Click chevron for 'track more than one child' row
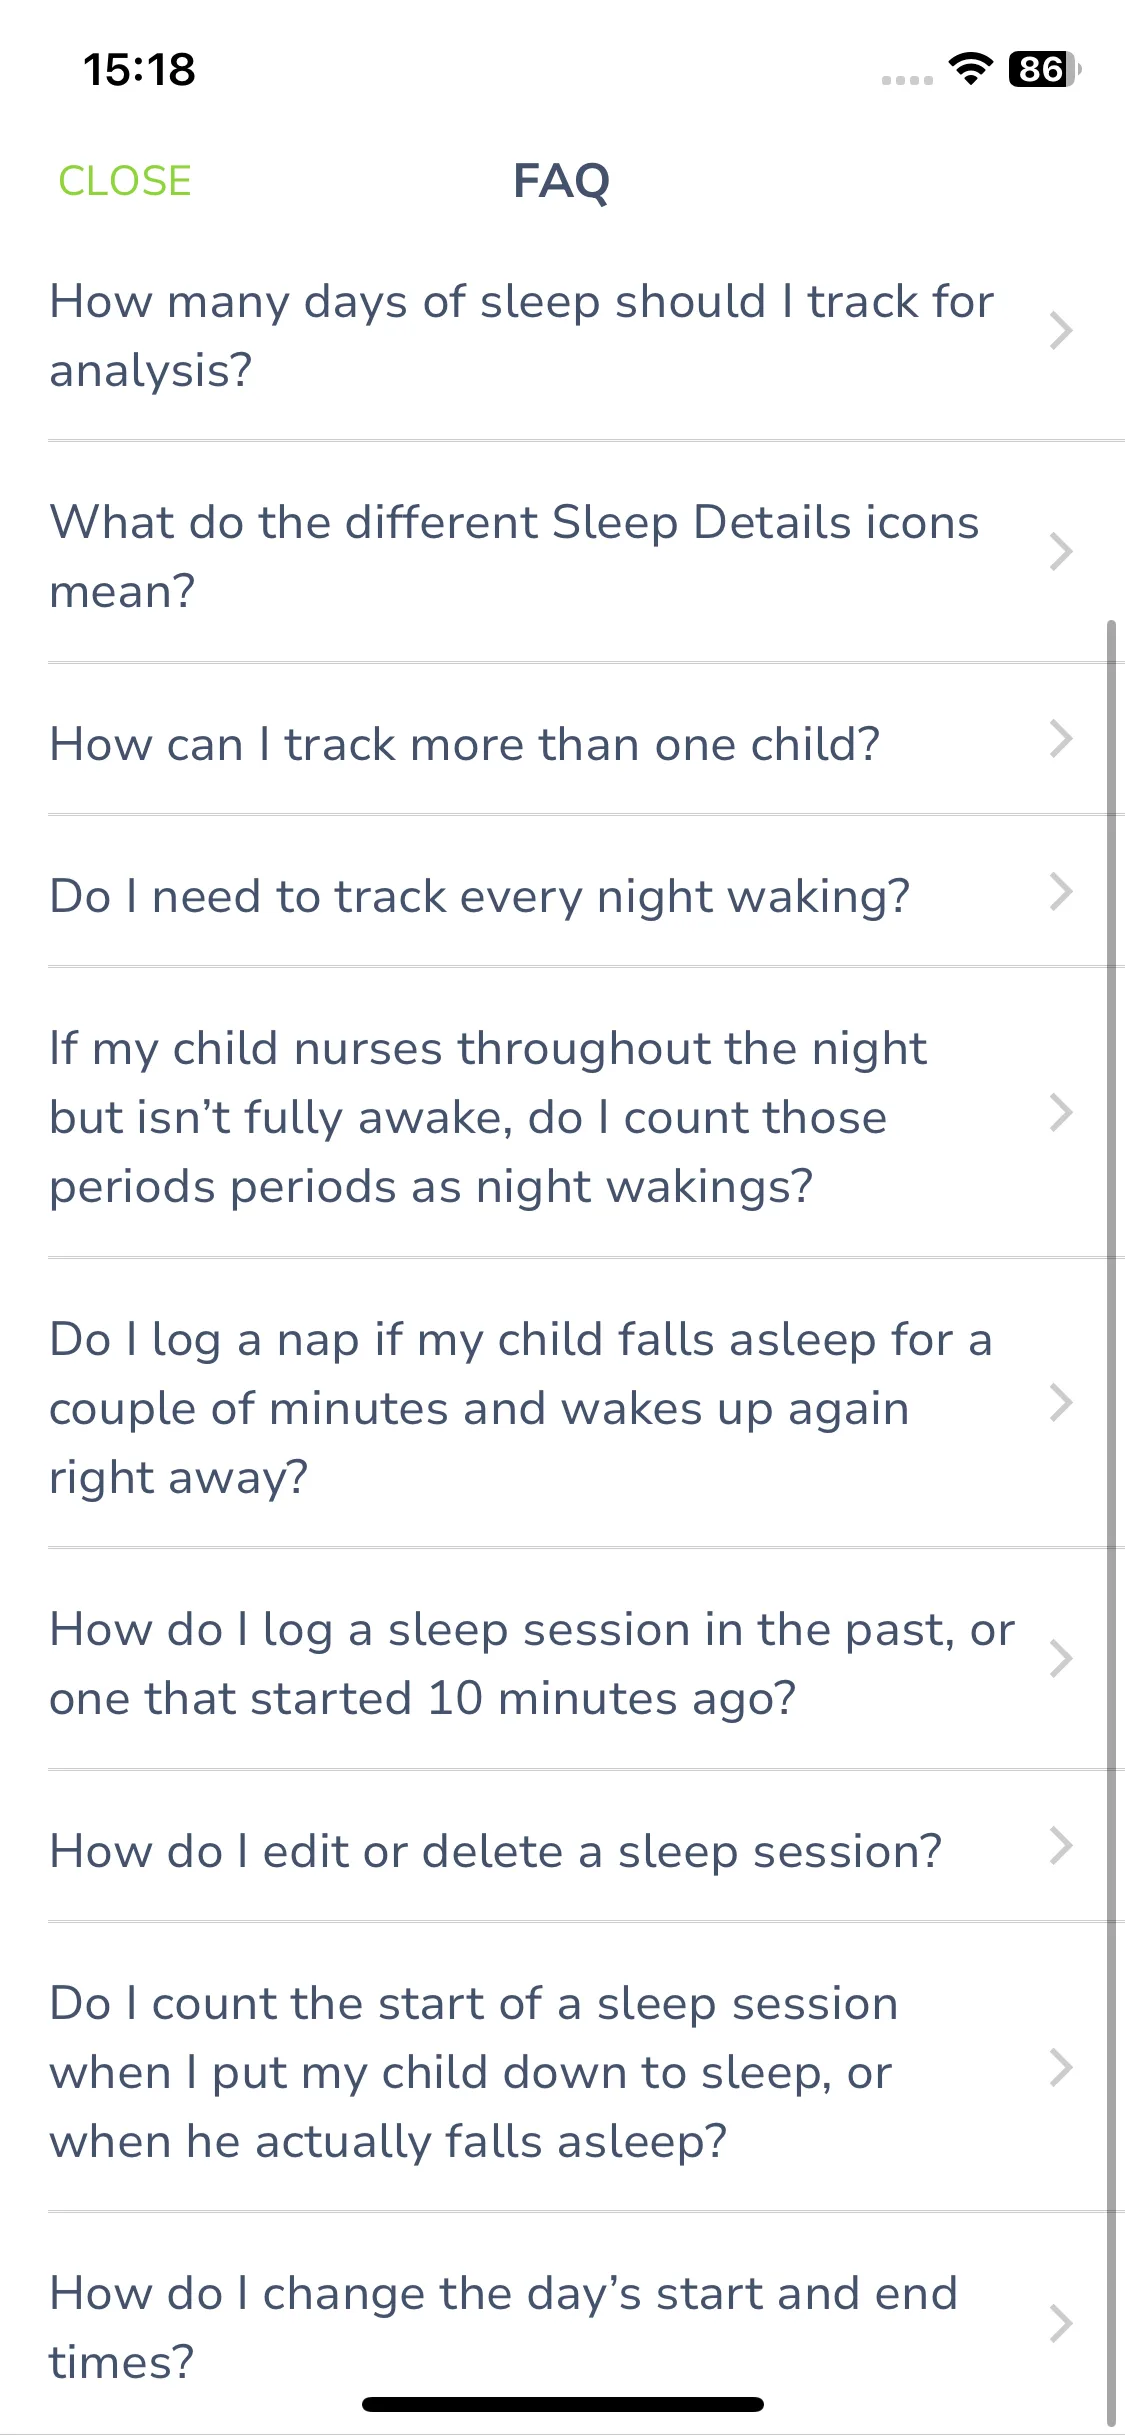Image resolution: width=1125 pixels, height=2436 pixels. [1061, 739]
